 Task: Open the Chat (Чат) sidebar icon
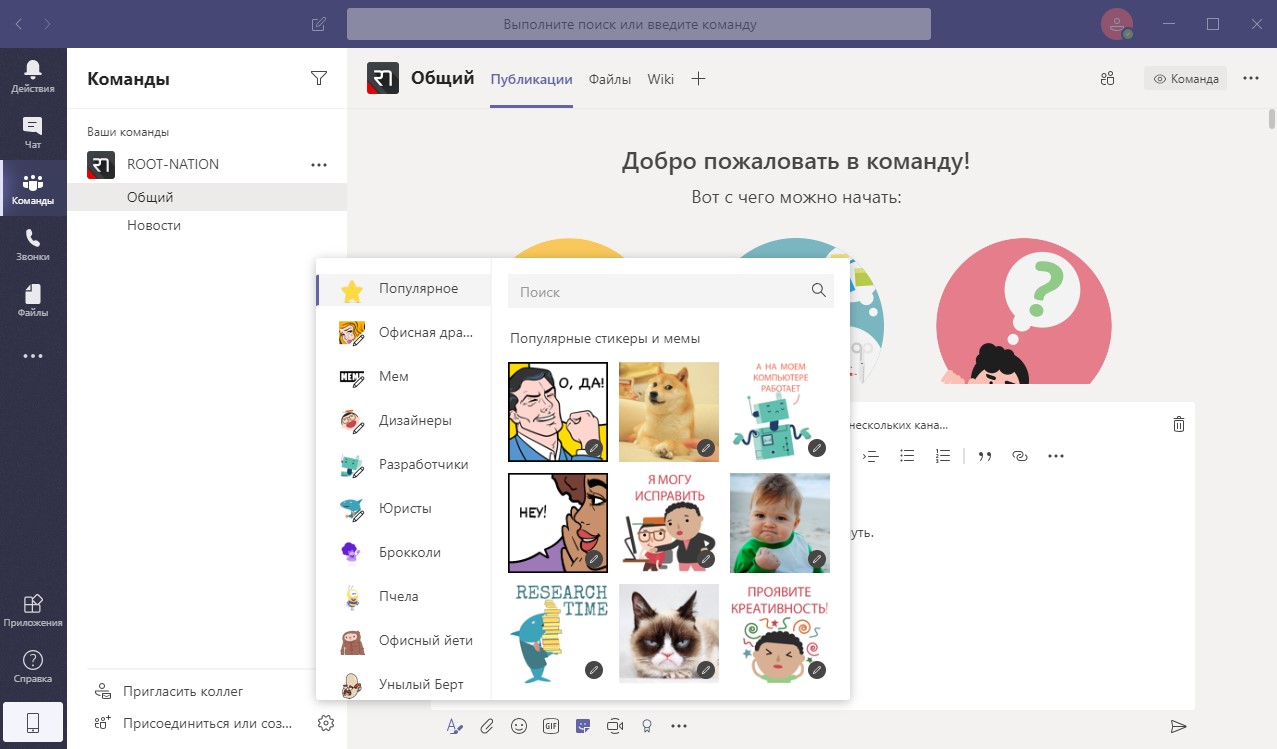click(33, 132)
